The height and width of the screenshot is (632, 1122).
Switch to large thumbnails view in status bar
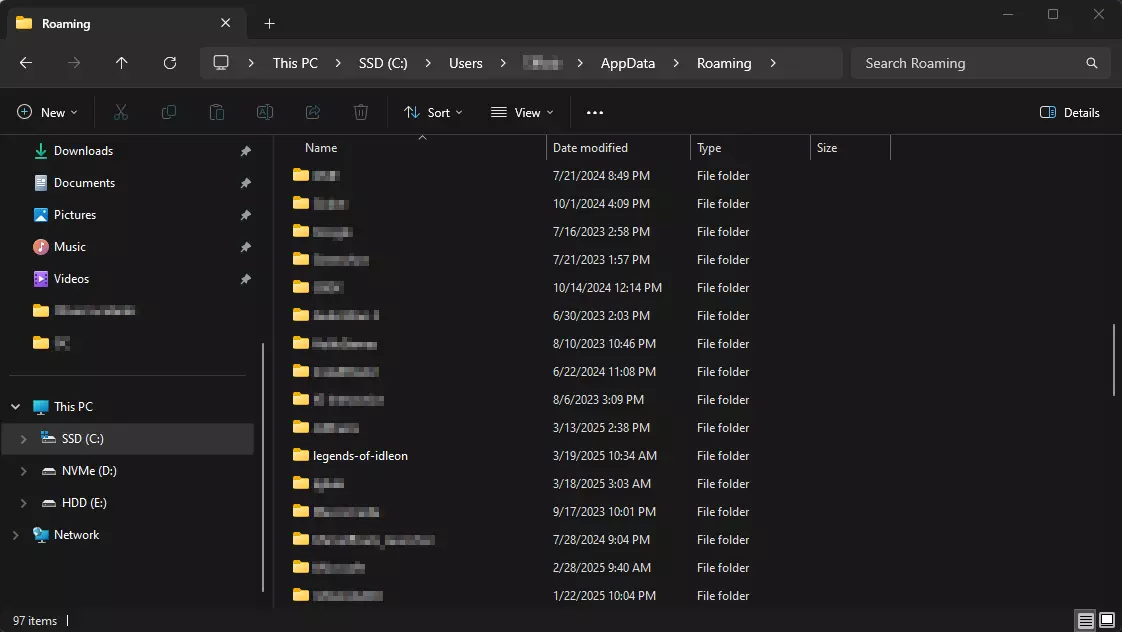click(1107, 621)
